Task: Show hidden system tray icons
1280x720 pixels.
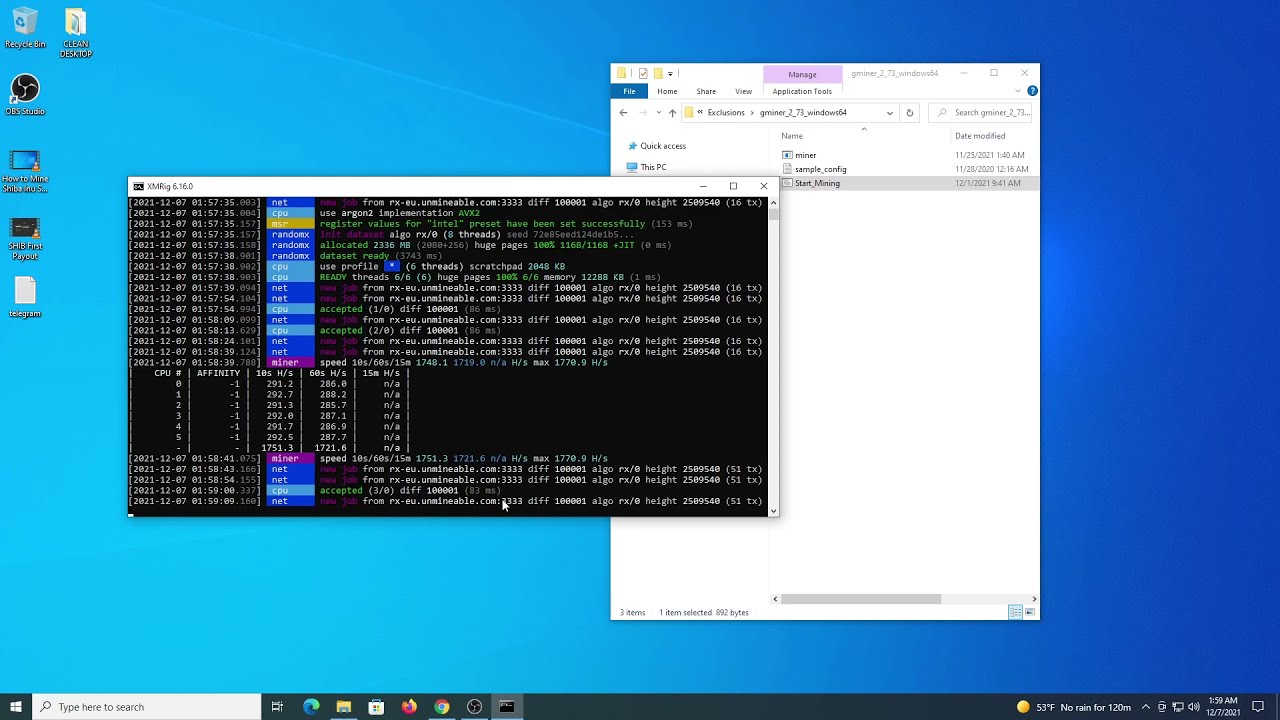Action: pos(1146,707)
